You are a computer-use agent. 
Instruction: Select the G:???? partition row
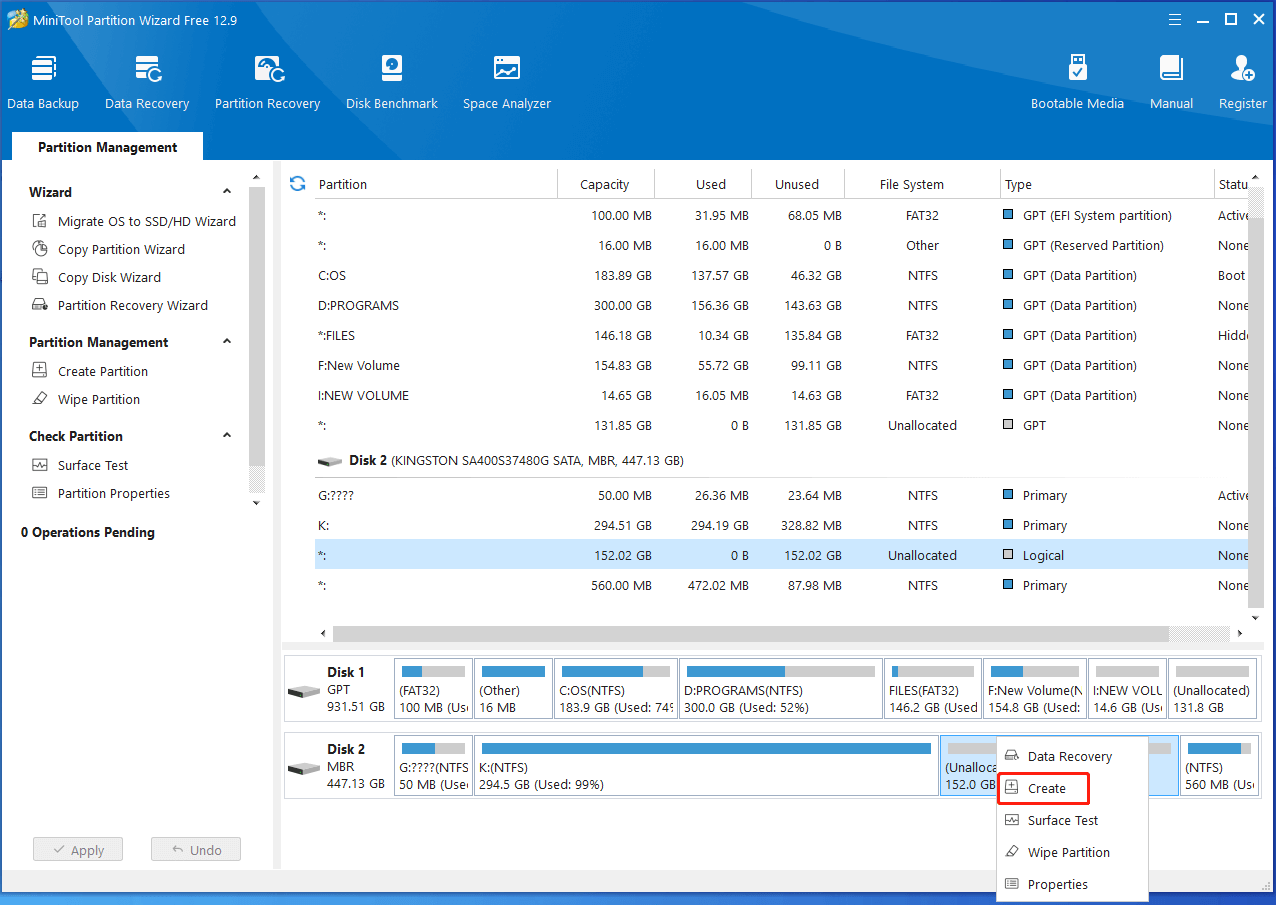(x=782, y=495)
